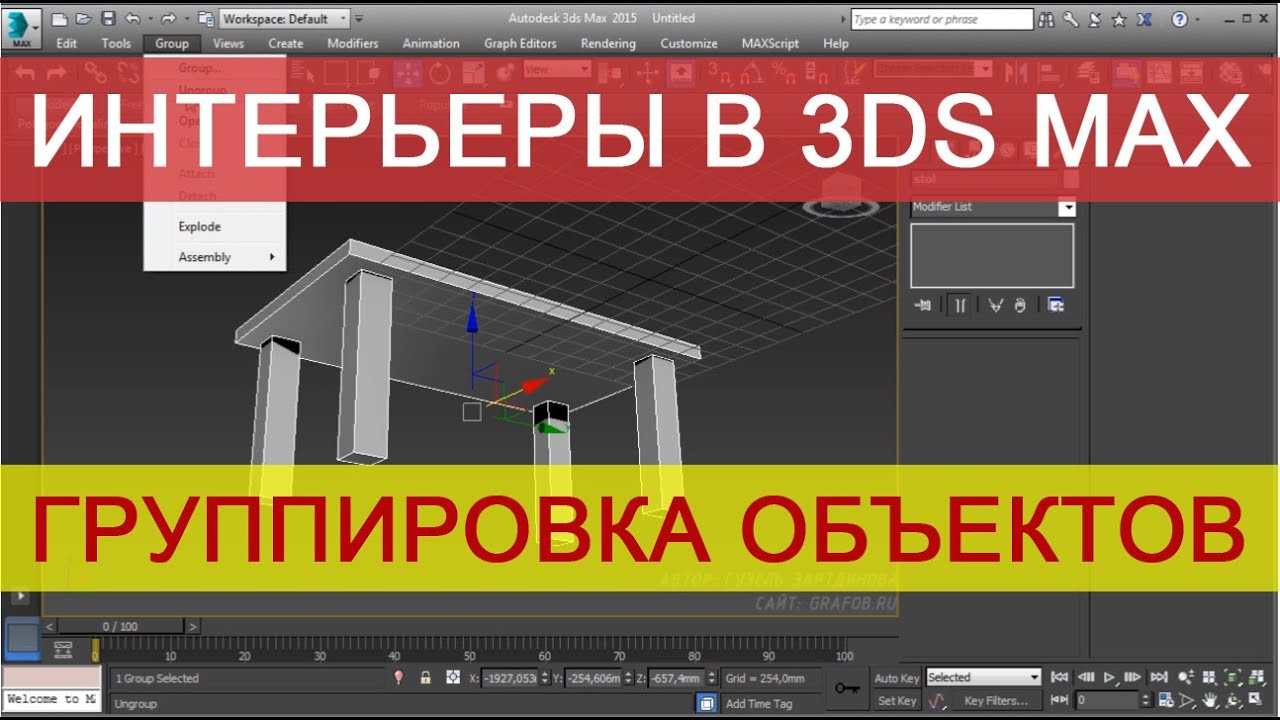Open the Workspace: Default dropdown
1280x720 pixels.
pyautogui.click(x=285, y=18)
